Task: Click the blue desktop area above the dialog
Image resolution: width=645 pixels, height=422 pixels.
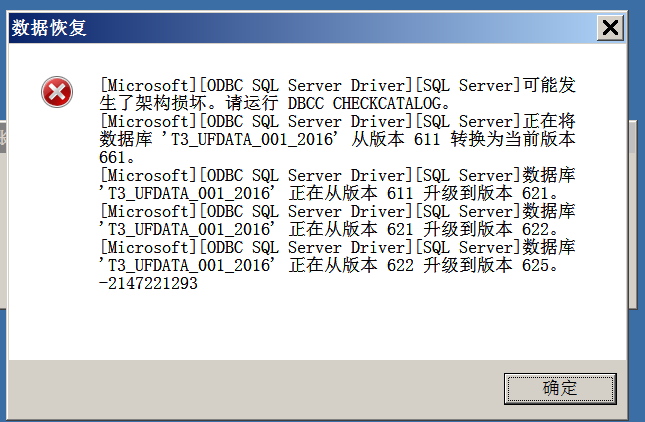Action: coord(322,5)
